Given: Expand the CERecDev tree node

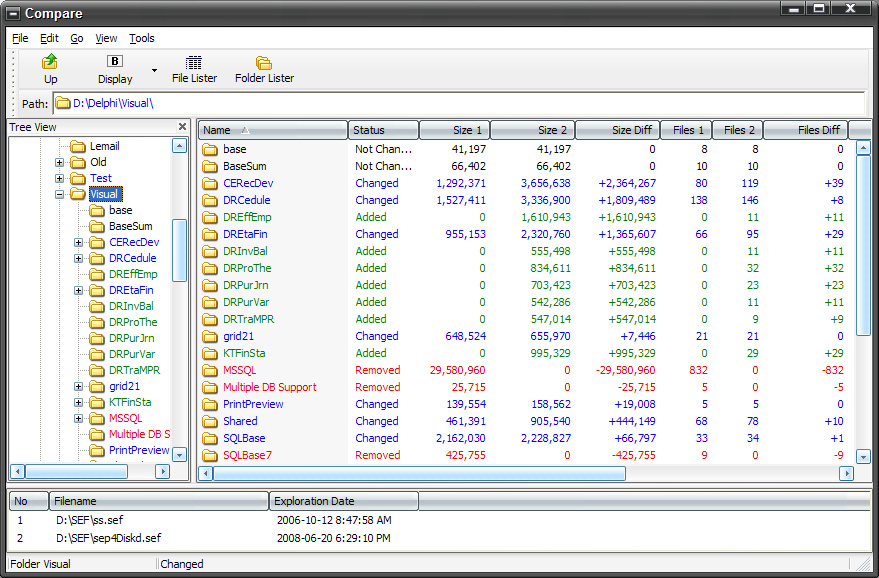Looking at the screenshot, I should 79,242.
